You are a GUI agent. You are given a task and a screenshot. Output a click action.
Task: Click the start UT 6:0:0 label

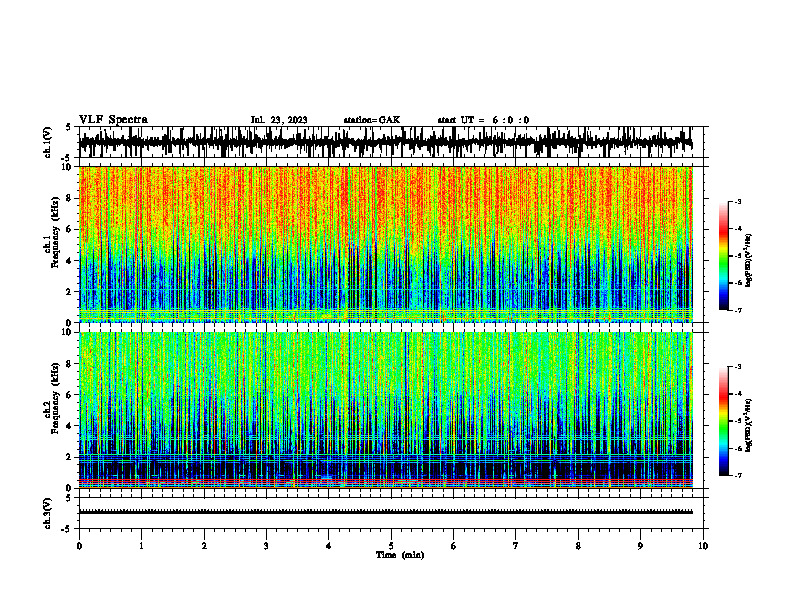click(483, 120)
